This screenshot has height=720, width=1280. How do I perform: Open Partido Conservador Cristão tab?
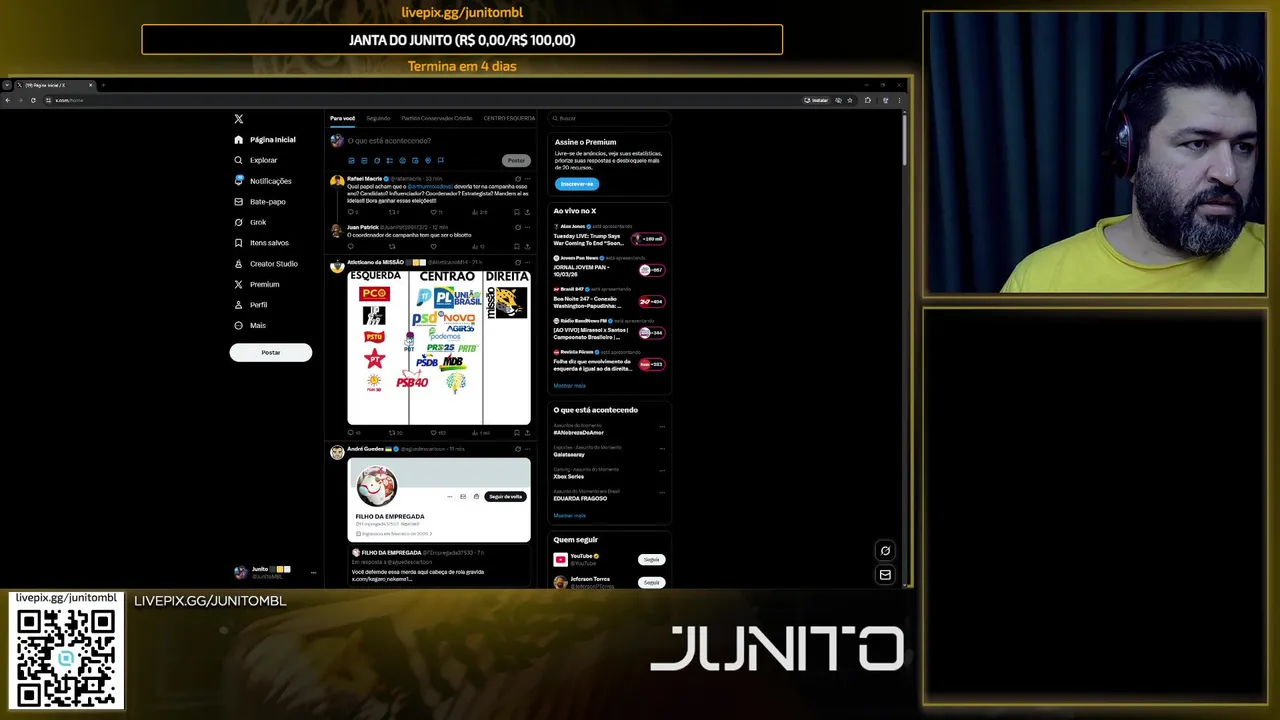pos(437,118)
